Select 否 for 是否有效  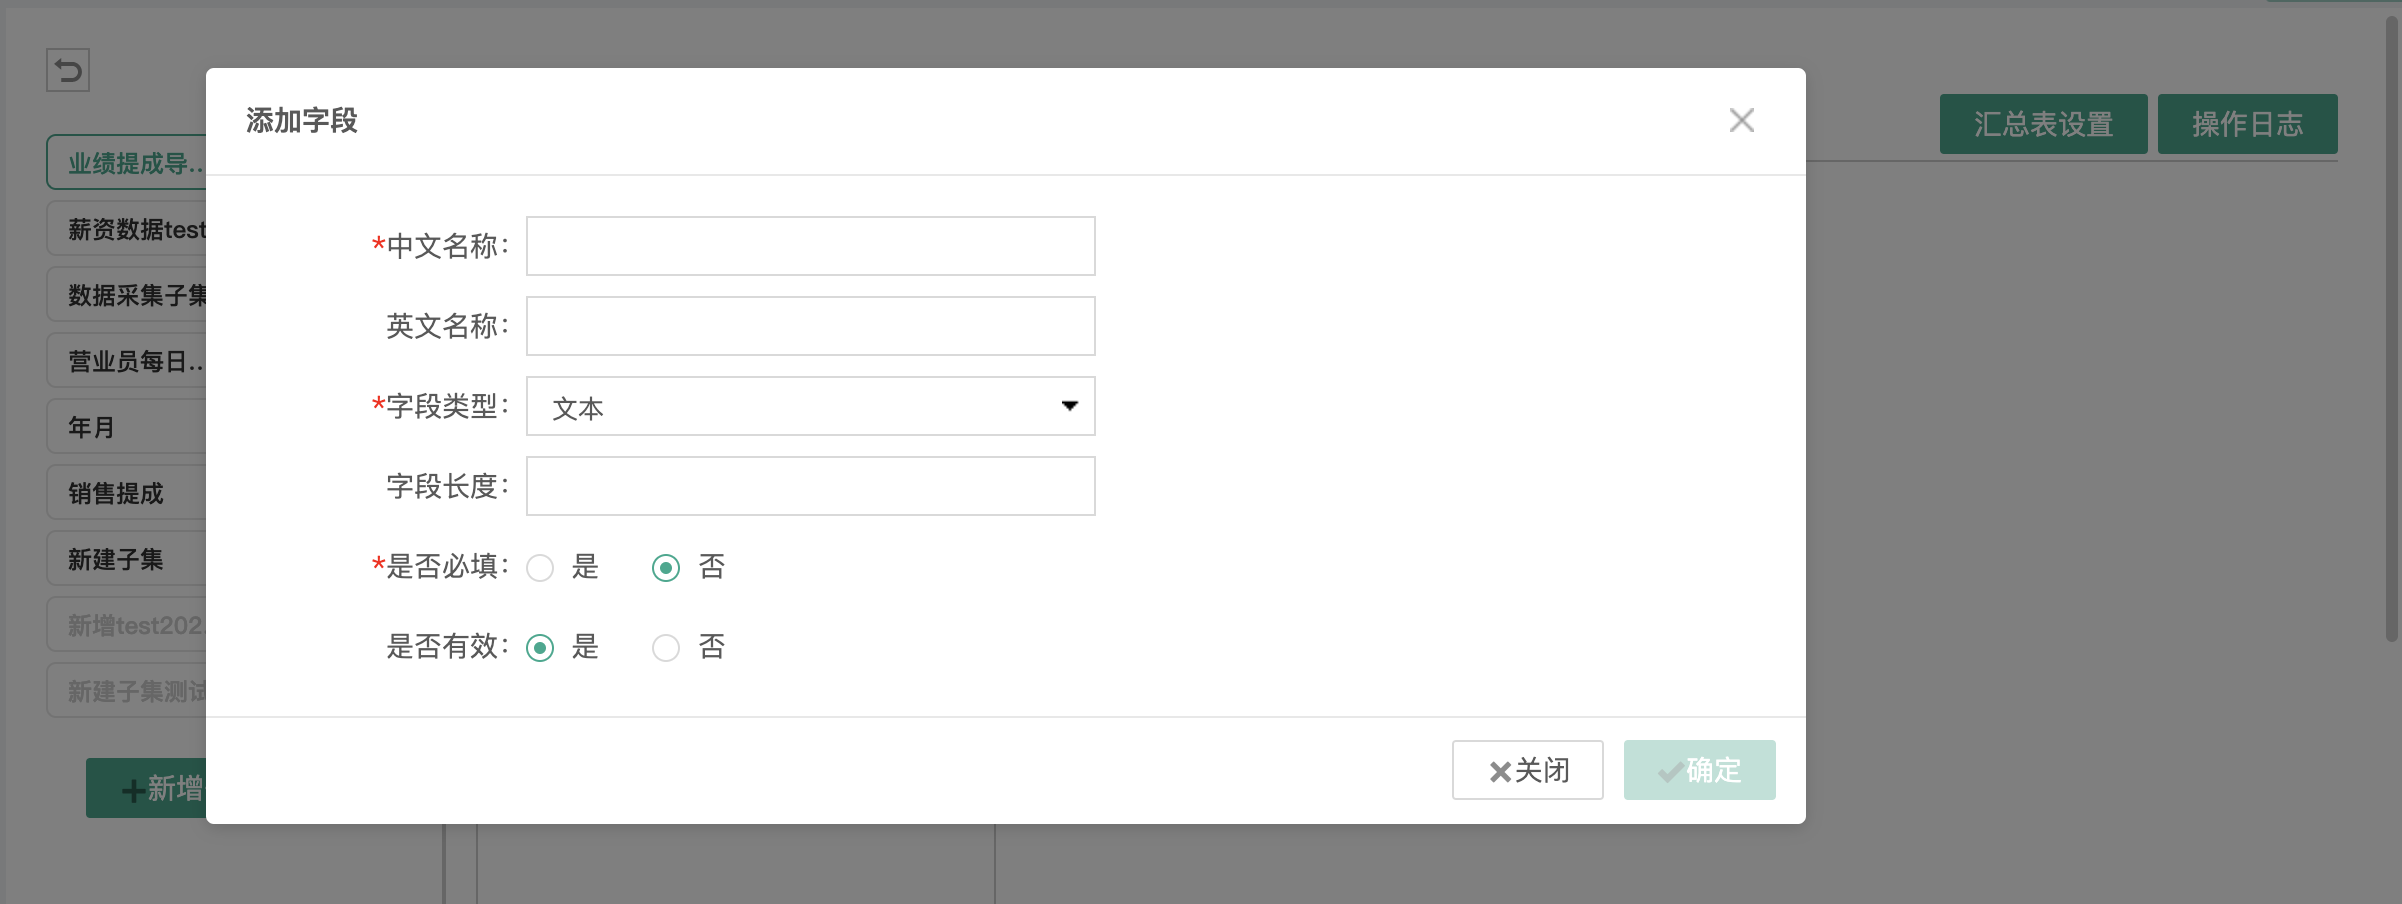pyautogui.click(x=666, y=648)
